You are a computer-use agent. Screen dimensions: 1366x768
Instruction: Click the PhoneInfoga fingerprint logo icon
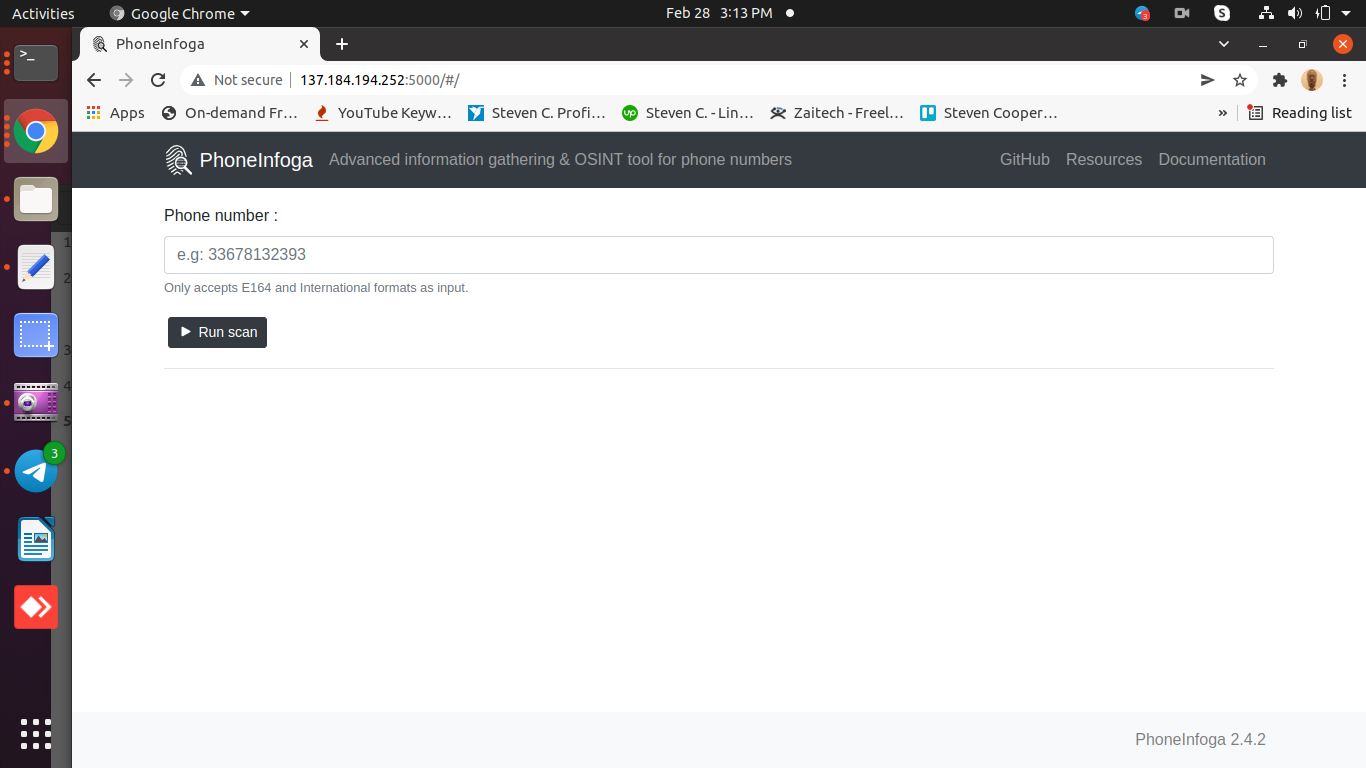[178, 160]
